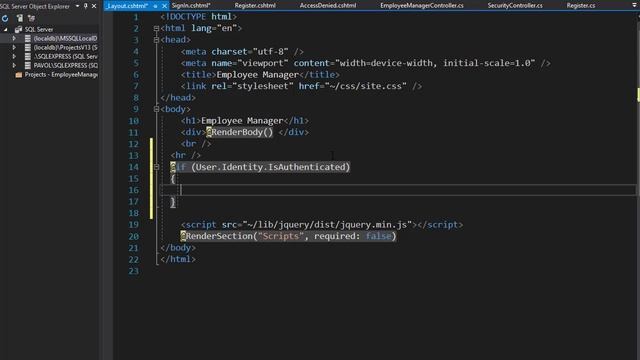
Task: Click the server icon of .\SQLEXPRESS
Action: [28, 56]
